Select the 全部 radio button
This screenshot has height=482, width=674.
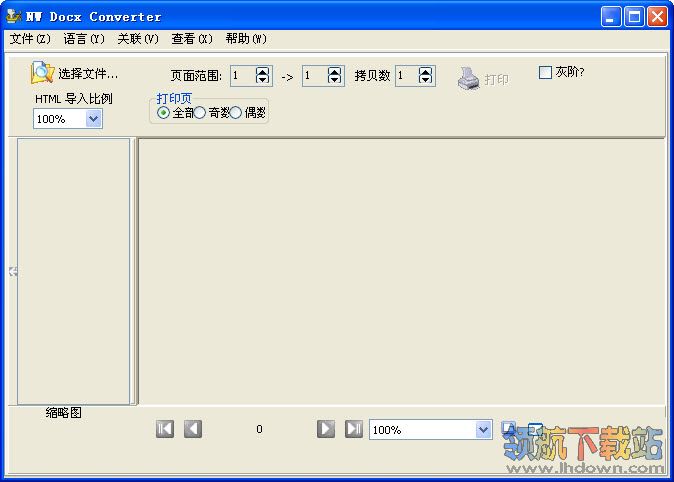pyautogui.click(x=163, y=113)
